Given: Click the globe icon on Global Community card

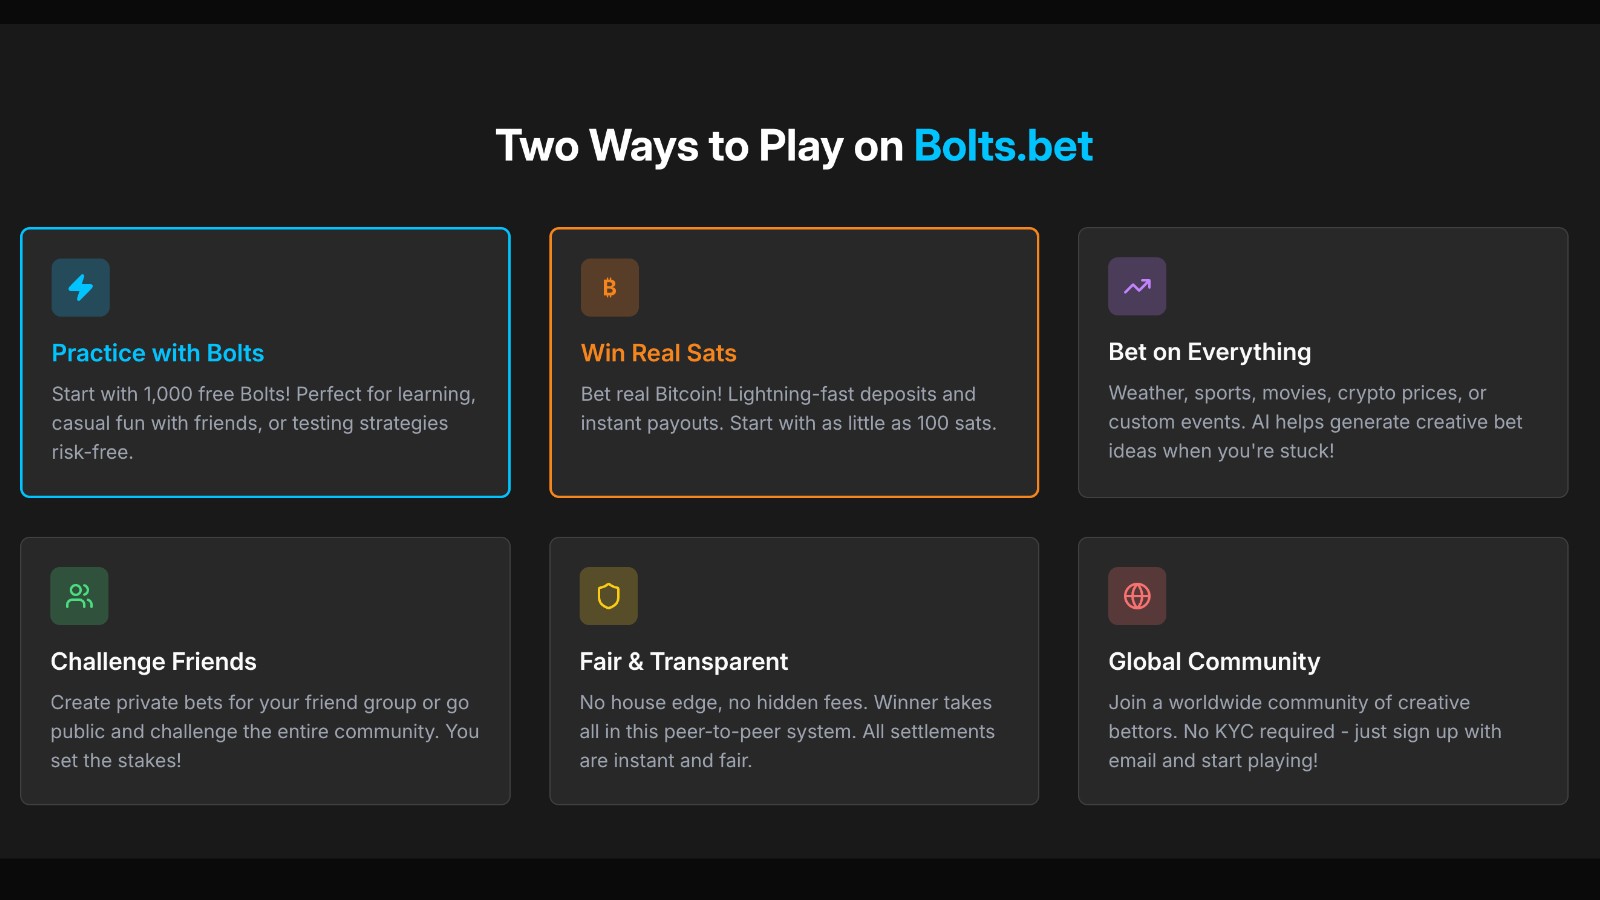Looking at the screenshot, I should [x=1137, y=595].
